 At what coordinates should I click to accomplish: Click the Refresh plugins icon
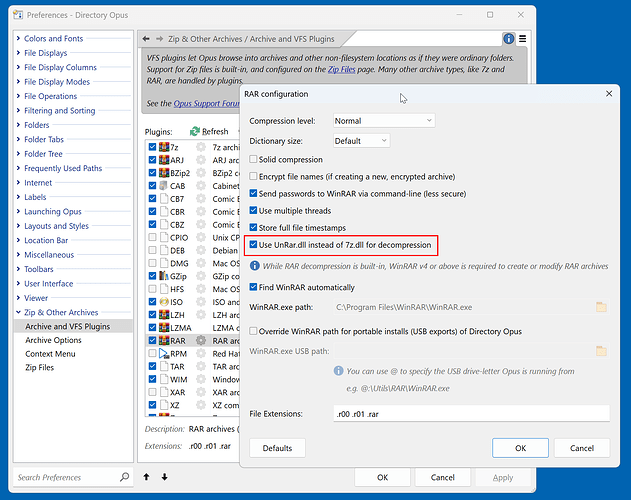click(x=195, y=131)
